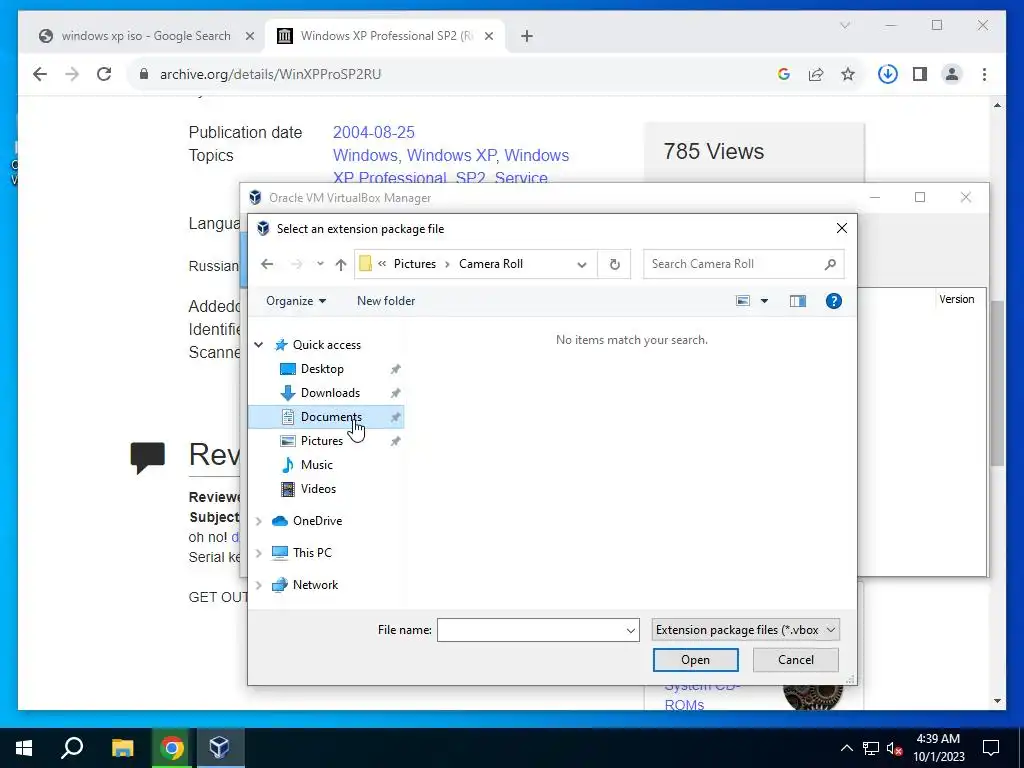The width and height of the screenshot is (1024, 768).
Task: Open the 2004-08-25 publication date link
Action: coord(374,133)
